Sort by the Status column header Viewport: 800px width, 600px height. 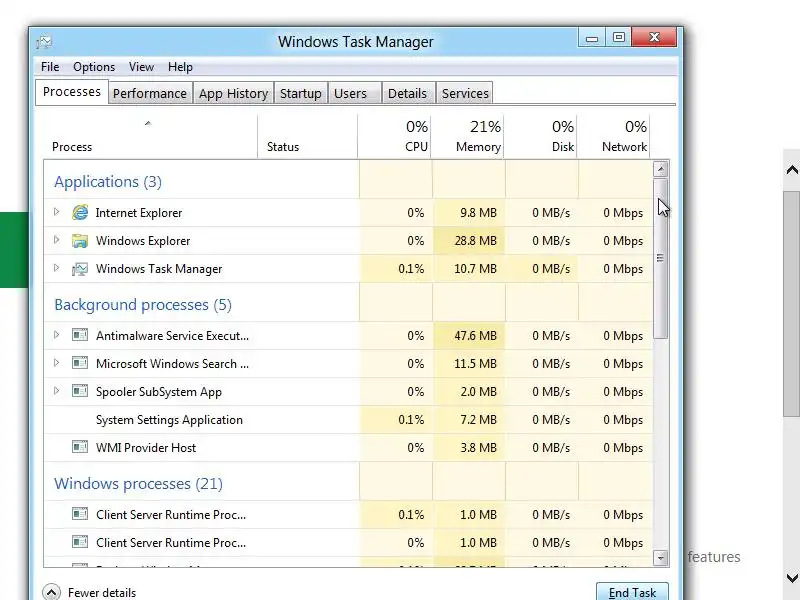click(307, 137)
